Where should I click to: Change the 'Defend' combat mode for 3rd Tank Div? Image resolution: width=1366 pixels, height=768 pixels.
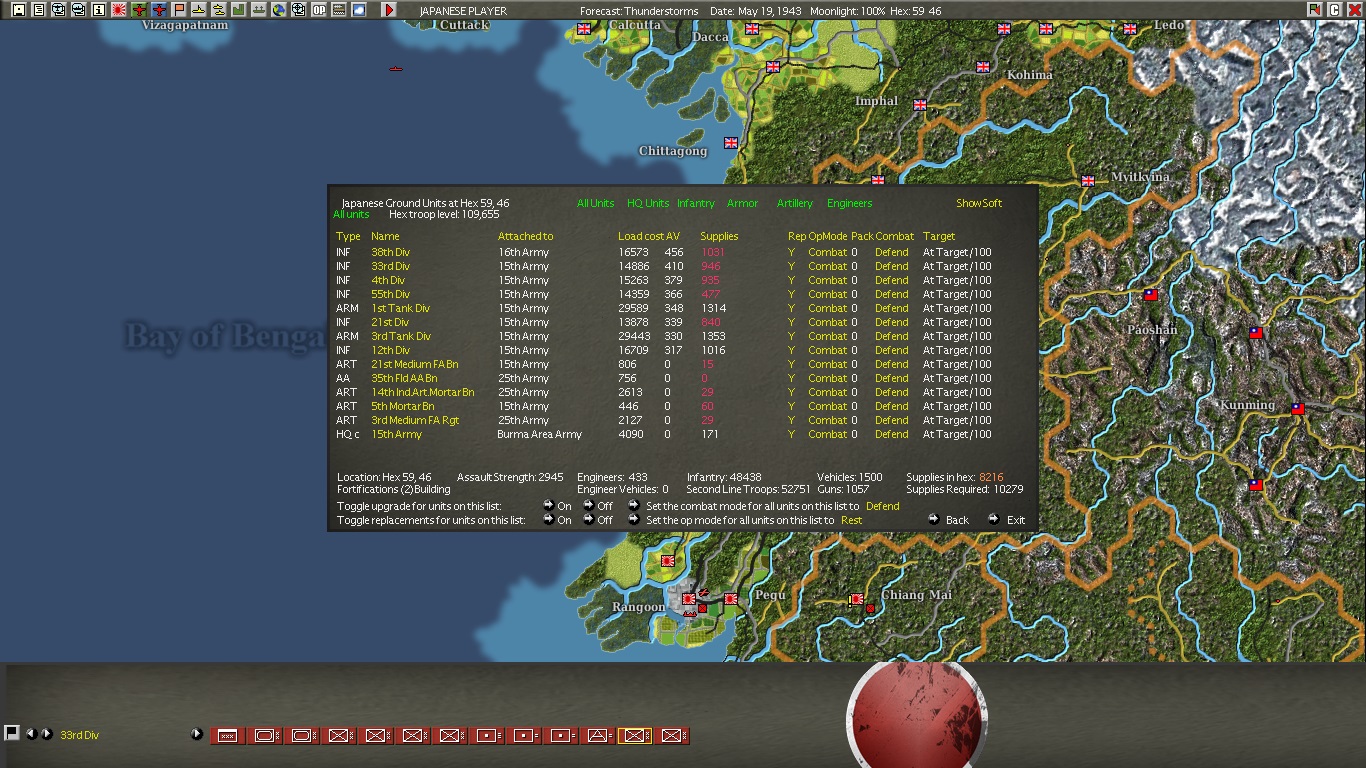[892, 337]
